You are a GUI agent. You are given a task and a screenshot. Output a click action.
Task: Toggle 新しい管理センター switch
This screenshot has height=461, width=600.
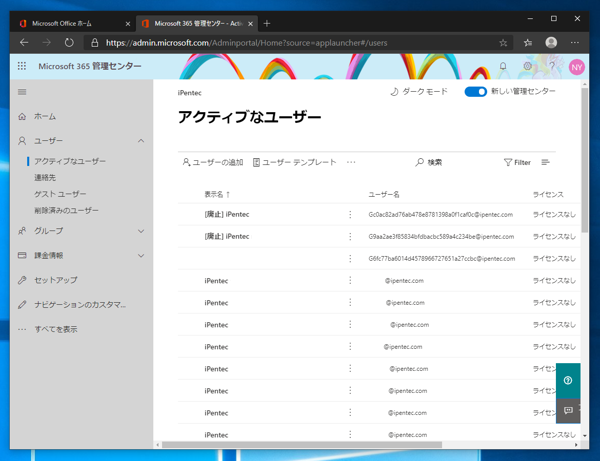coord(475,91)
